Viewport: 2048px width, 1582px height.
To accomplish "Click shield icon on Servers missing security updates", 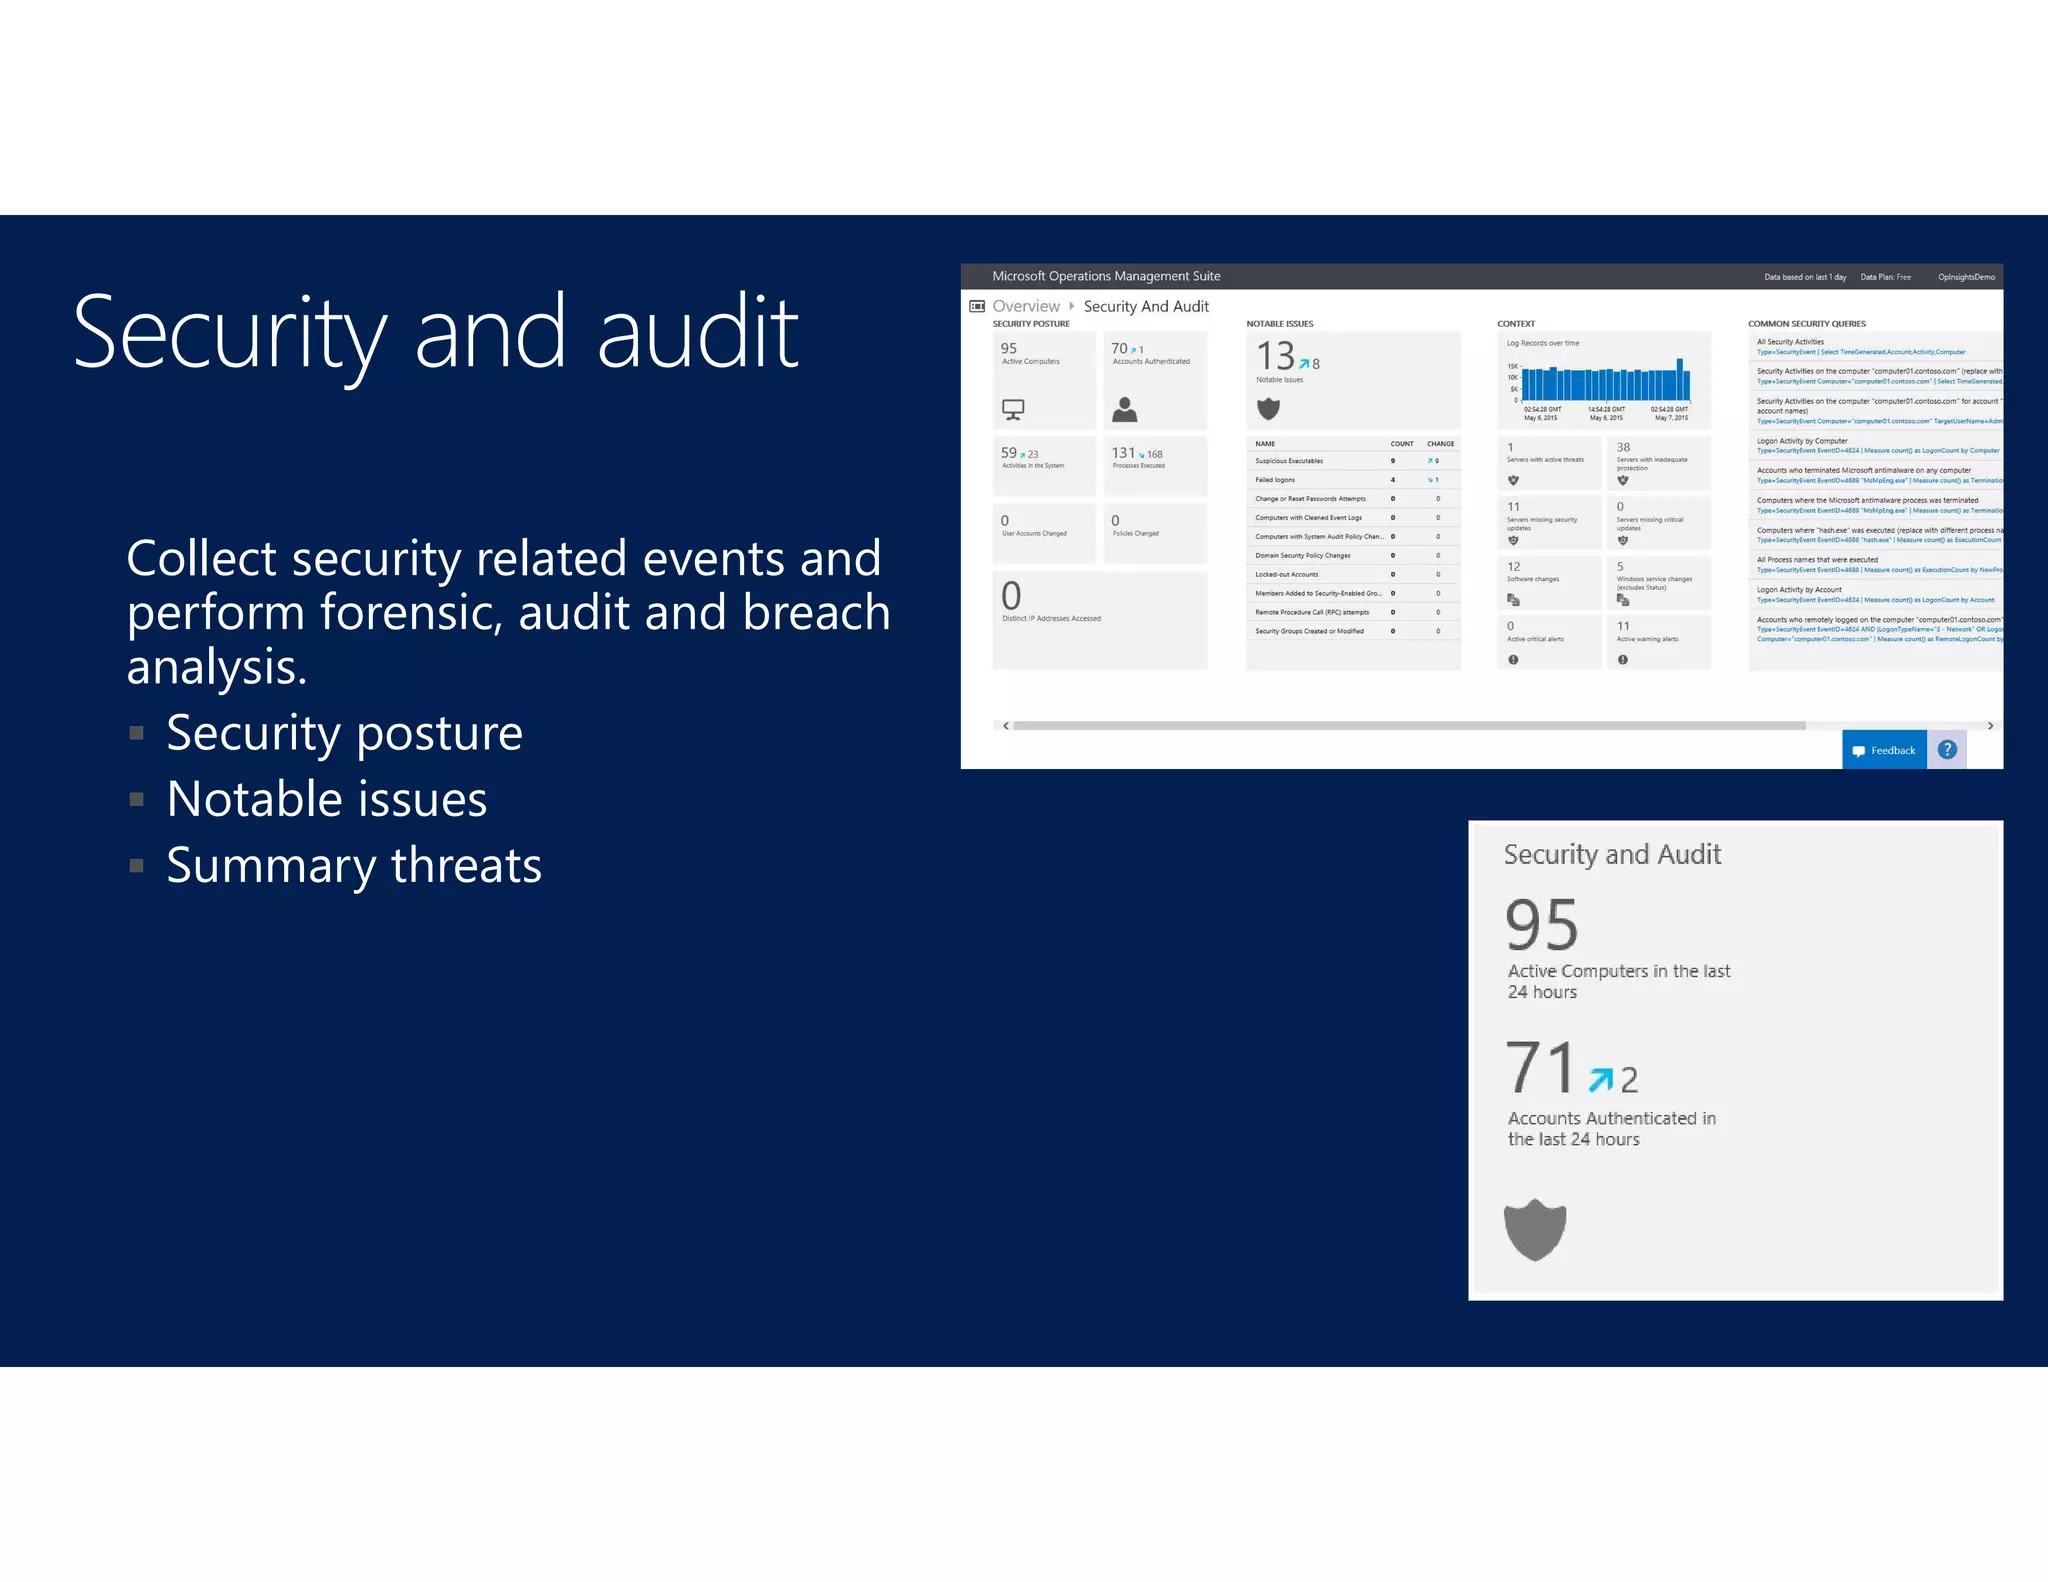I will coord(1513,541).
